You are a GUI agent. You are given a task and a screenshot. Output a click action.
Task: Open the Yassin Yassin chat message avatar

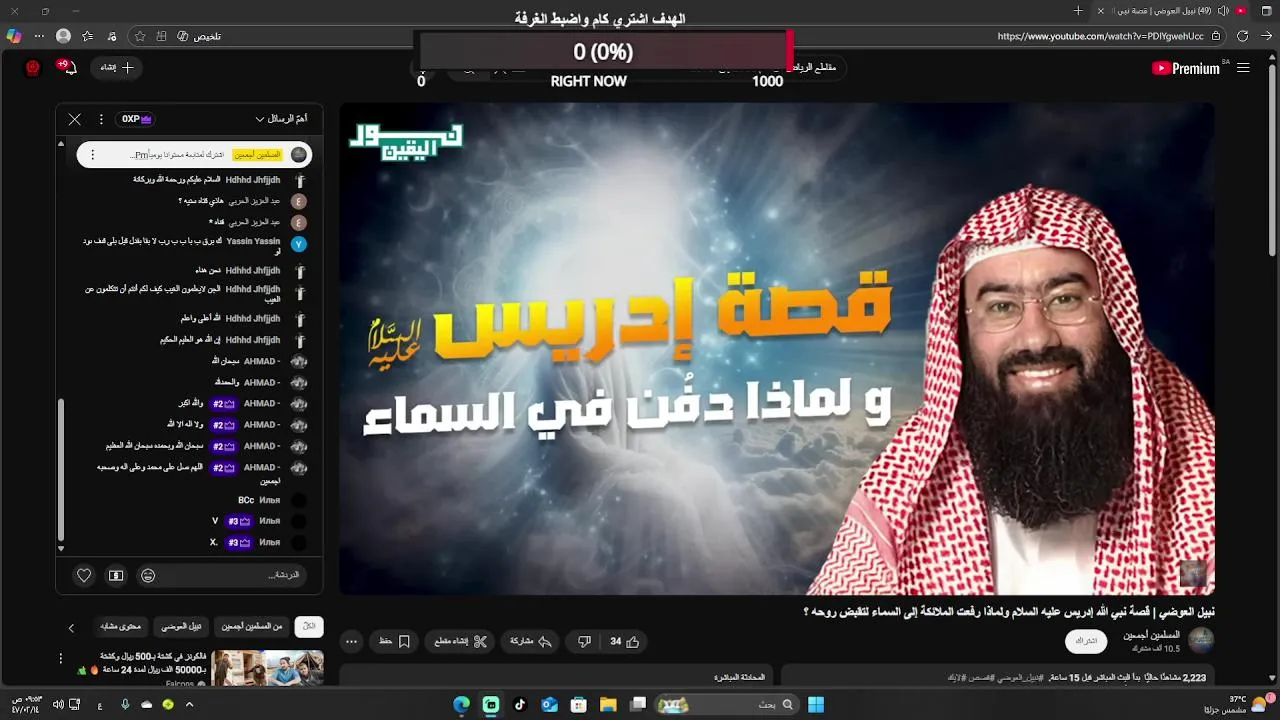click(299, 244)
